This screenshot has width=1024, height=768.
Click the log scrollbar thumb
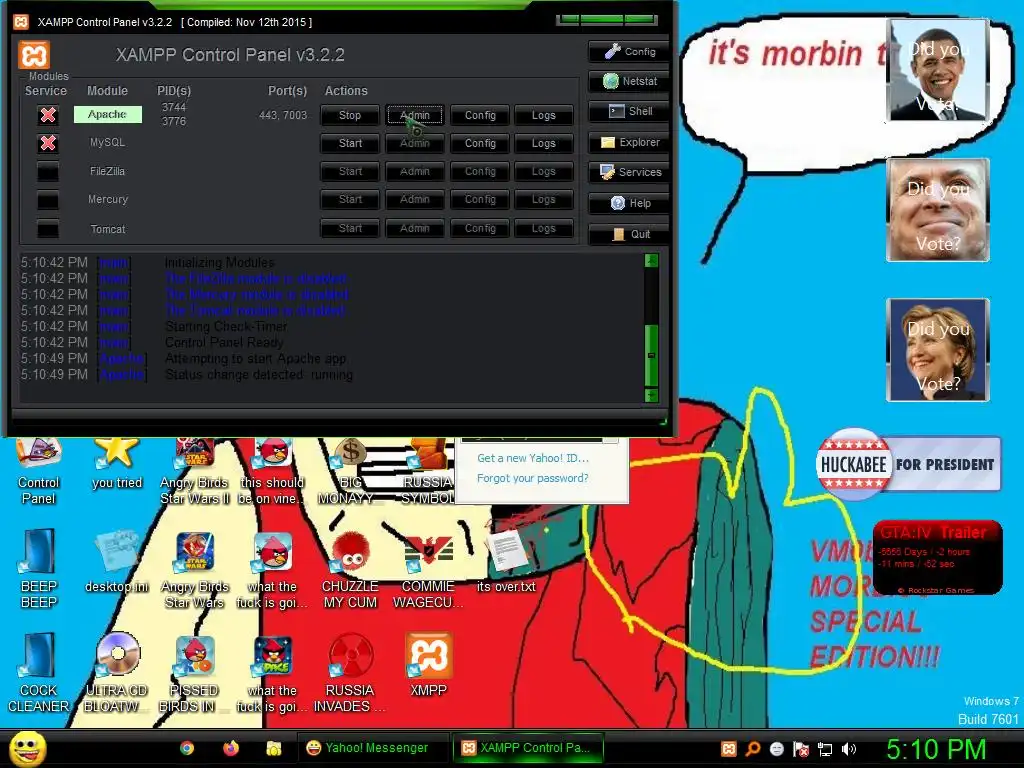tap(651, 355)
